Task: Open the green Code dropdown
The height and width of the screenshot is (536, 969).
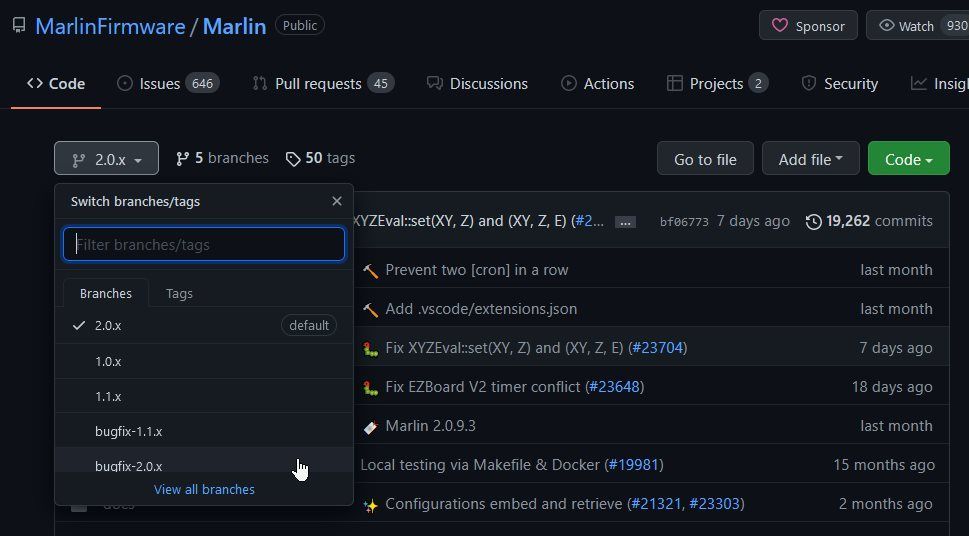Action: pos(908,159)
